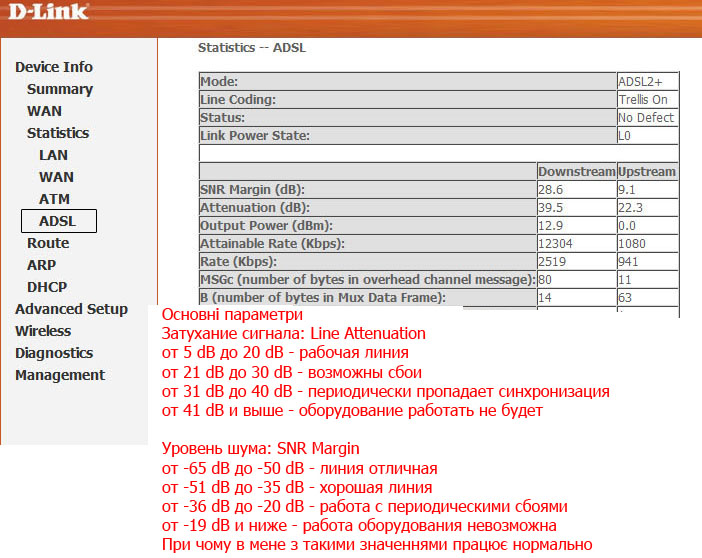Click the 'Output Power (dBm):' label
702x558 pixels.
[x=266, y=226]
